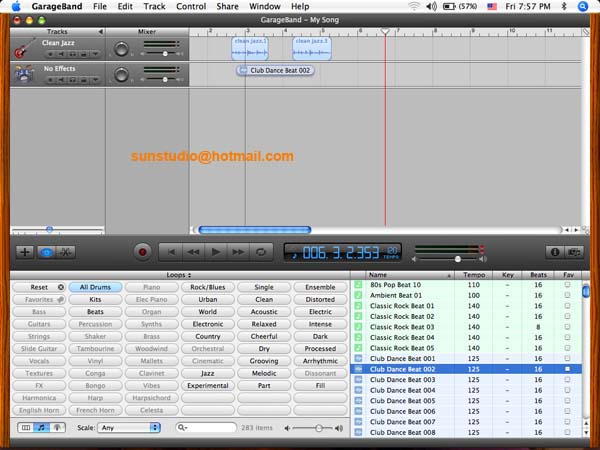Switch loop browser to musical button view
This screenshot has height=450, width=600.
click(x=42, y=428)
